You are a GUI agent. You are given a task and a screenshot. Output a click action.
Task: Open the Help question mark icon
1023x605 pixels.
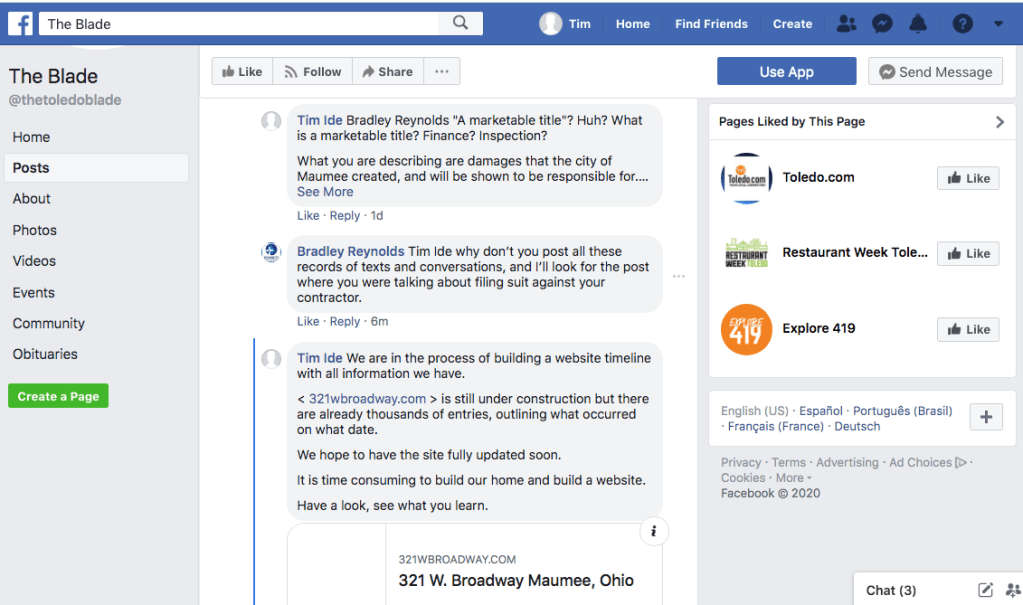point(962,24)
